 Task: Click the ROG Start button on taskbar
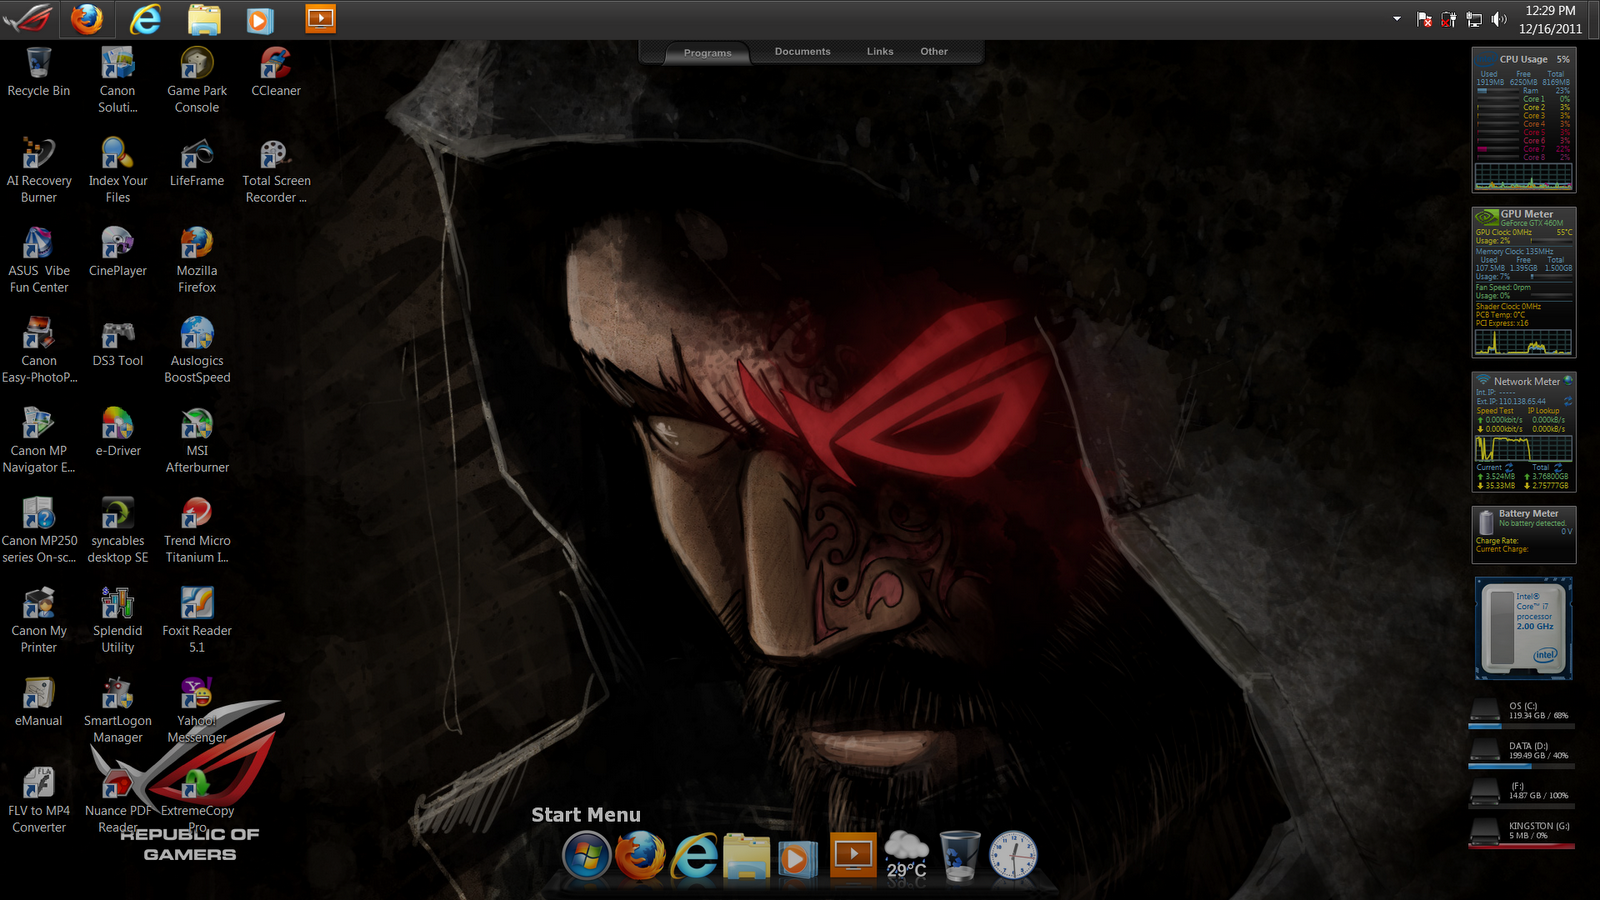coord(27,19)
